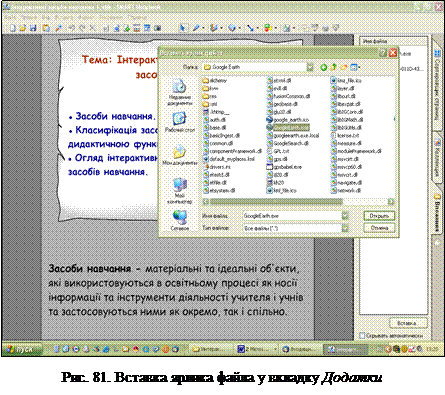Click the Cancel button in dialog
The height and width of the screenshot is (395, 445).
pyautogui.click(x=379, y=228)
